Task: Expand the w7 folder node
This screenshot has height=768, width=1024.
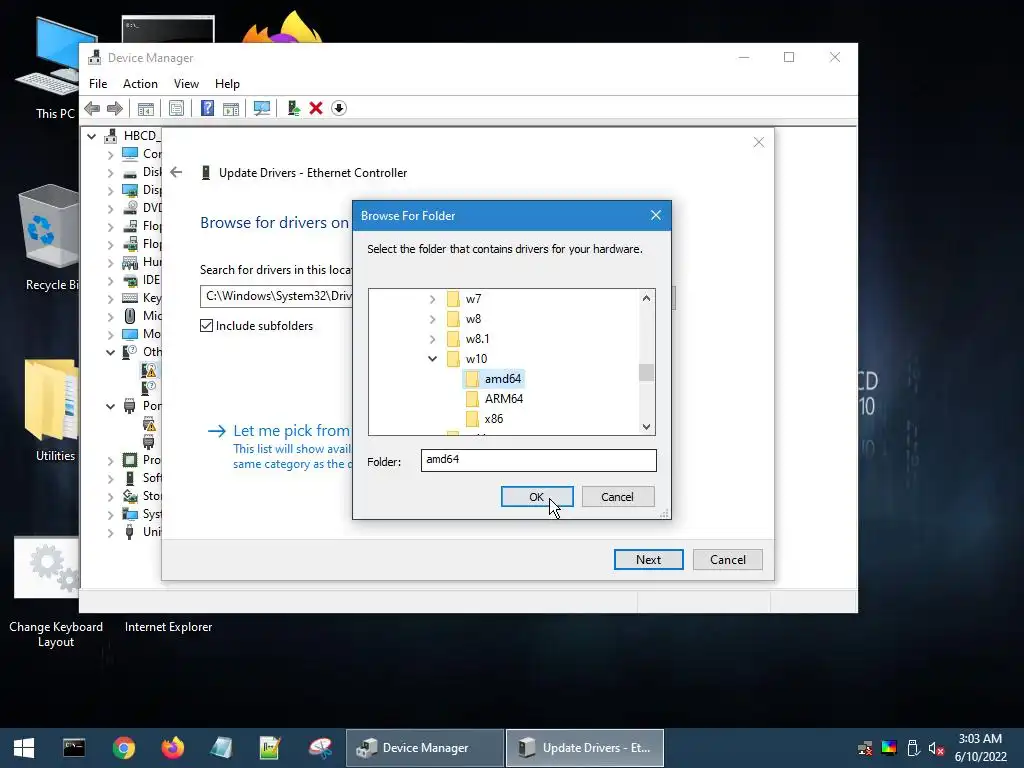Action: point(432,299)
